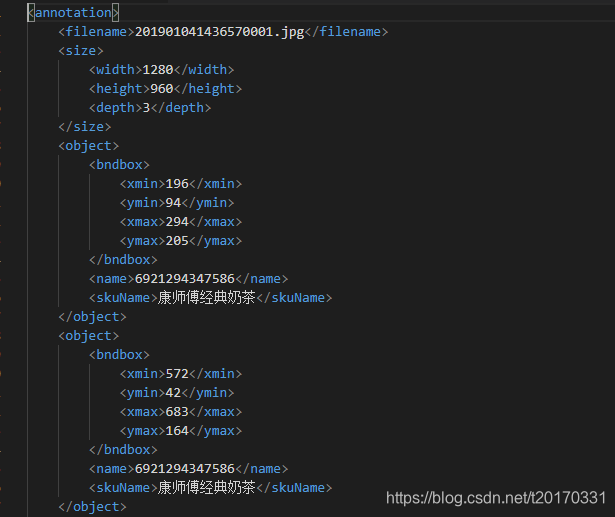Screen dimensions: 615x517
Task: Click the opening <height> tag
Action: pos(119,89)
